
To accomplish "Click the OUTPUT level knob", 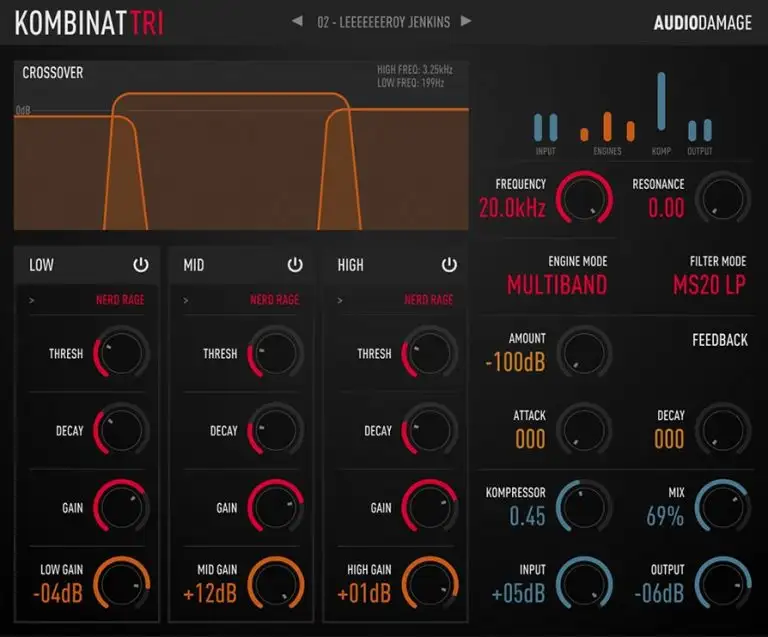I will coord(723,583).
